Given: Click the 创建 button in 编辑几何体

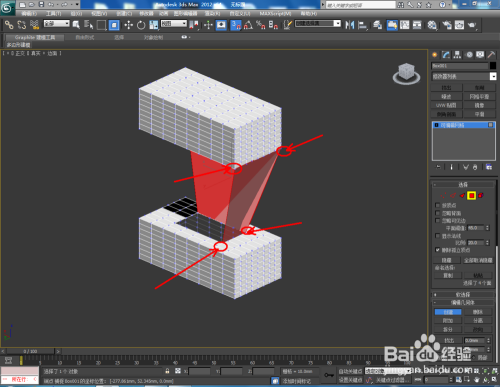Looking at the screenshot, I should pyautogui.click(x=448, y=312).
